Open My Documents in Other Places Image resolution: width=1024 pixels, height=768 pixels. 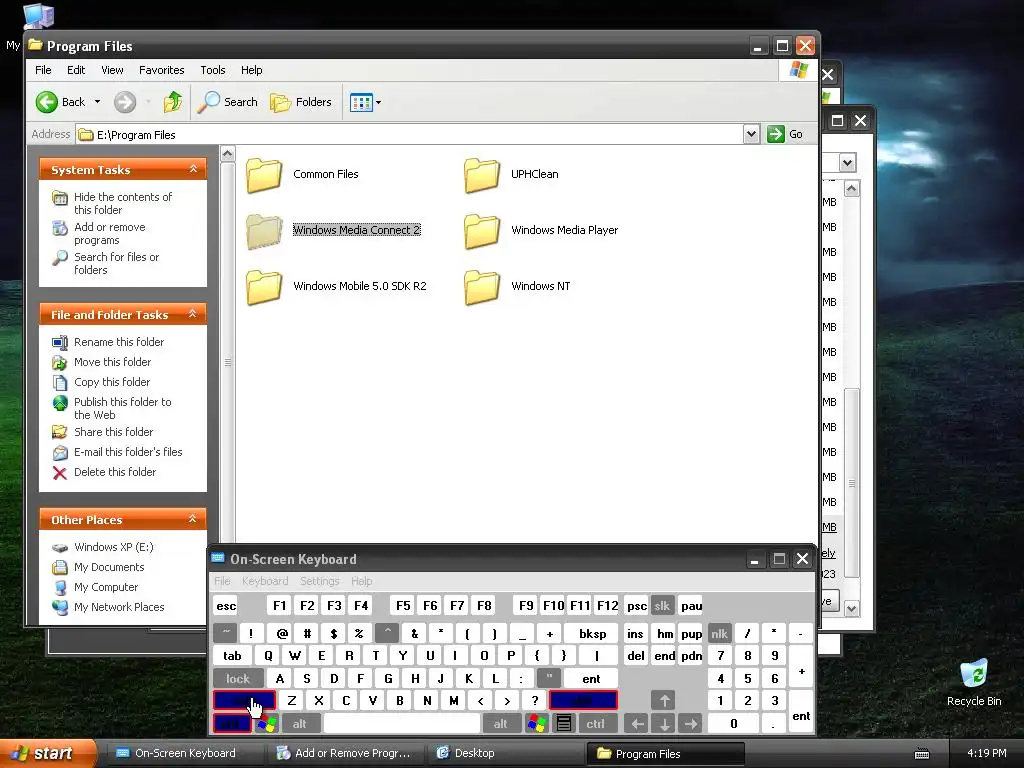(109, 567)
